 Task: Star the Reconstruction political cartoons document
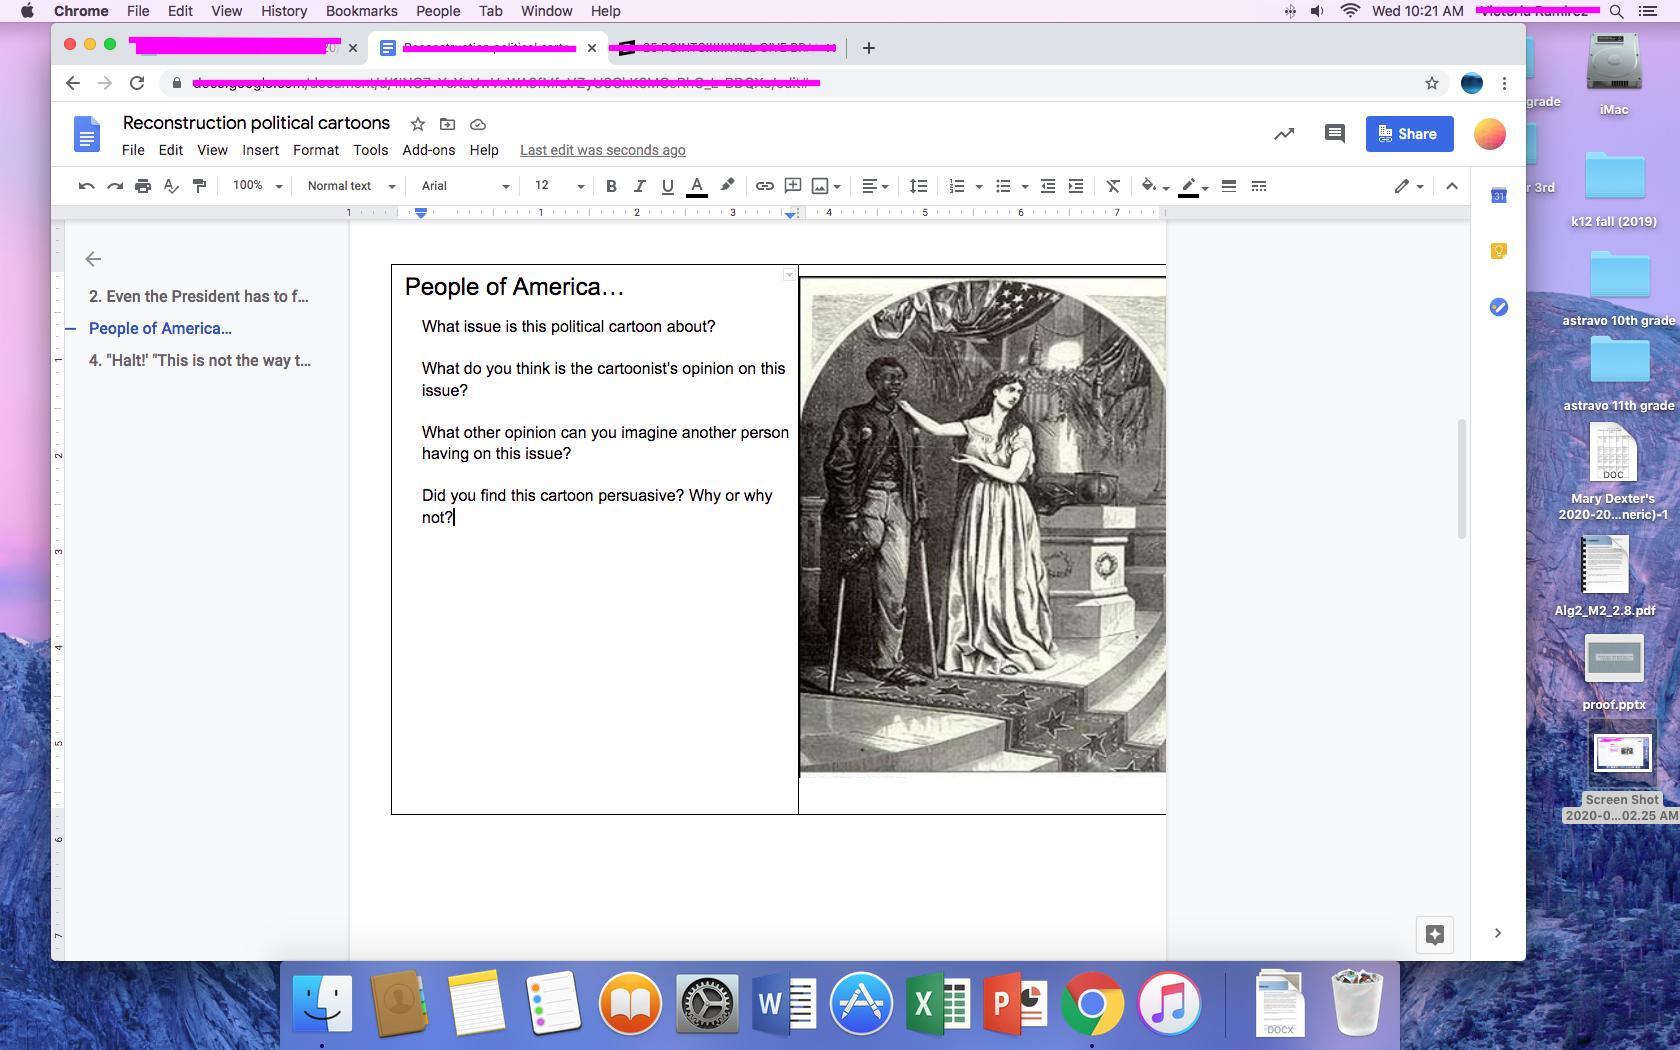point(418,124)
